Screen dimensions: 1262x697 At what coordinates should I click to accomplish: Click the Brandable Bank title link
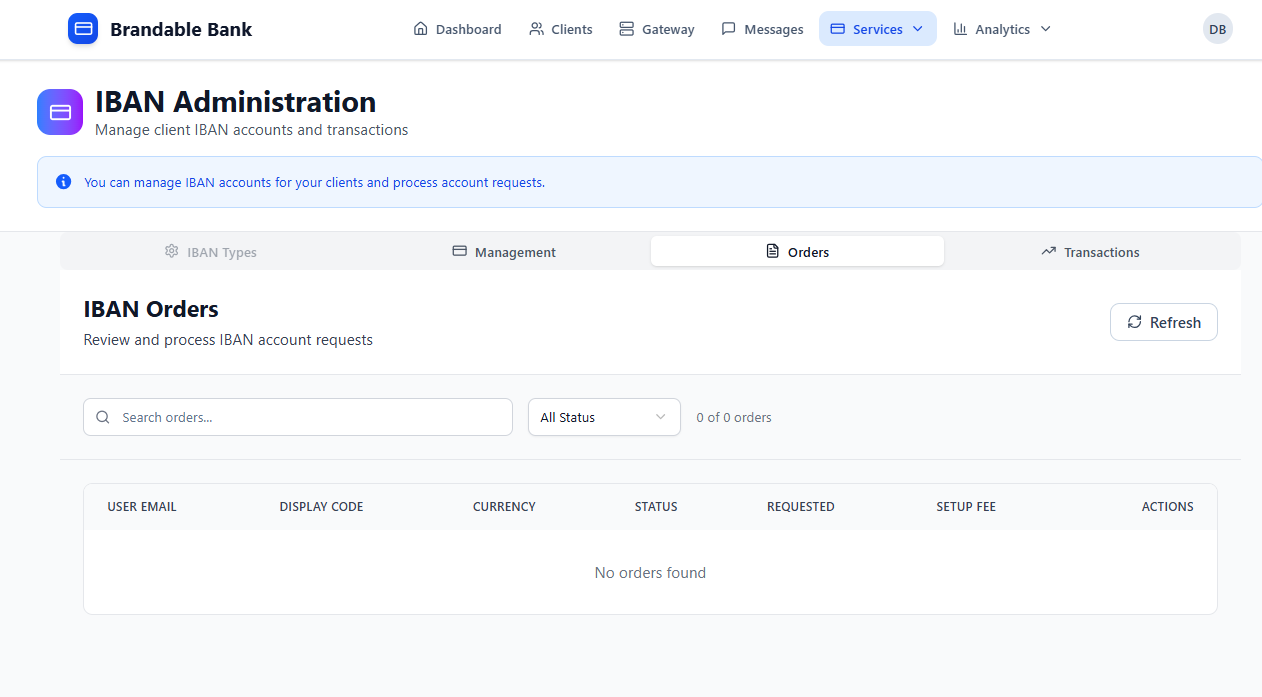pos(181,29)
